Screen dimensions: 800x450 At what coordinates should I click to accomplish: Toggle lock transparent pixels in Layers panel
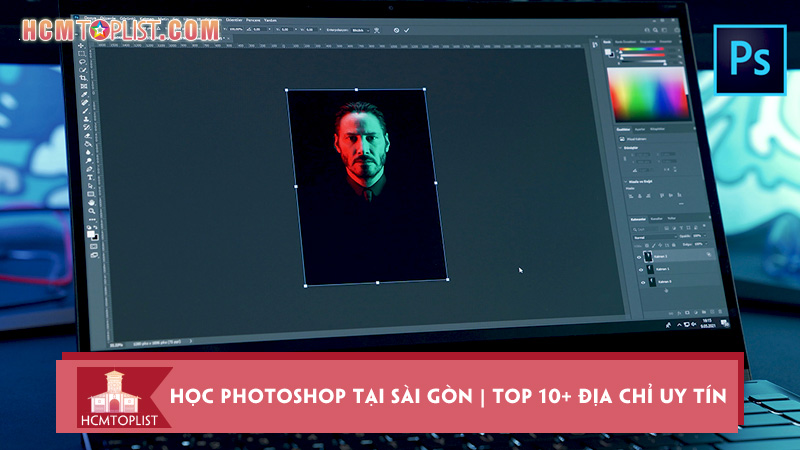647,246
